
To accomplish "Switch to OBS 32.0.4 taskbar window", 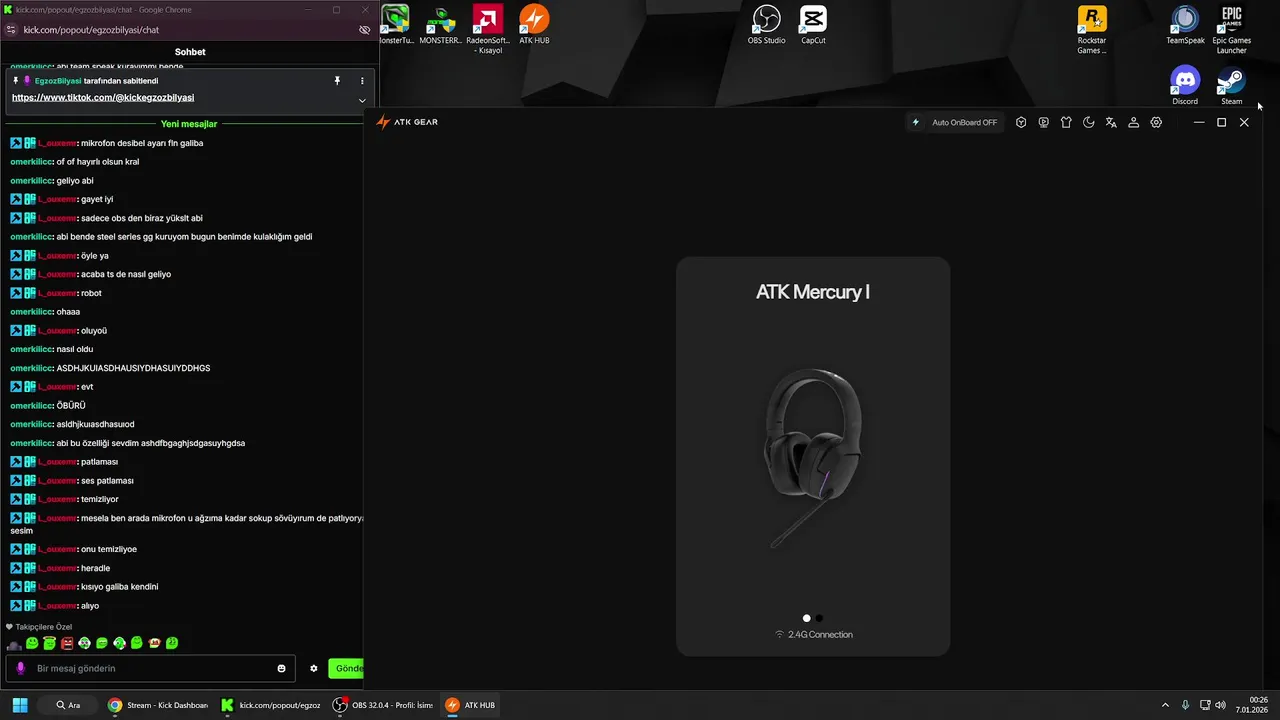I will point(385,705).
